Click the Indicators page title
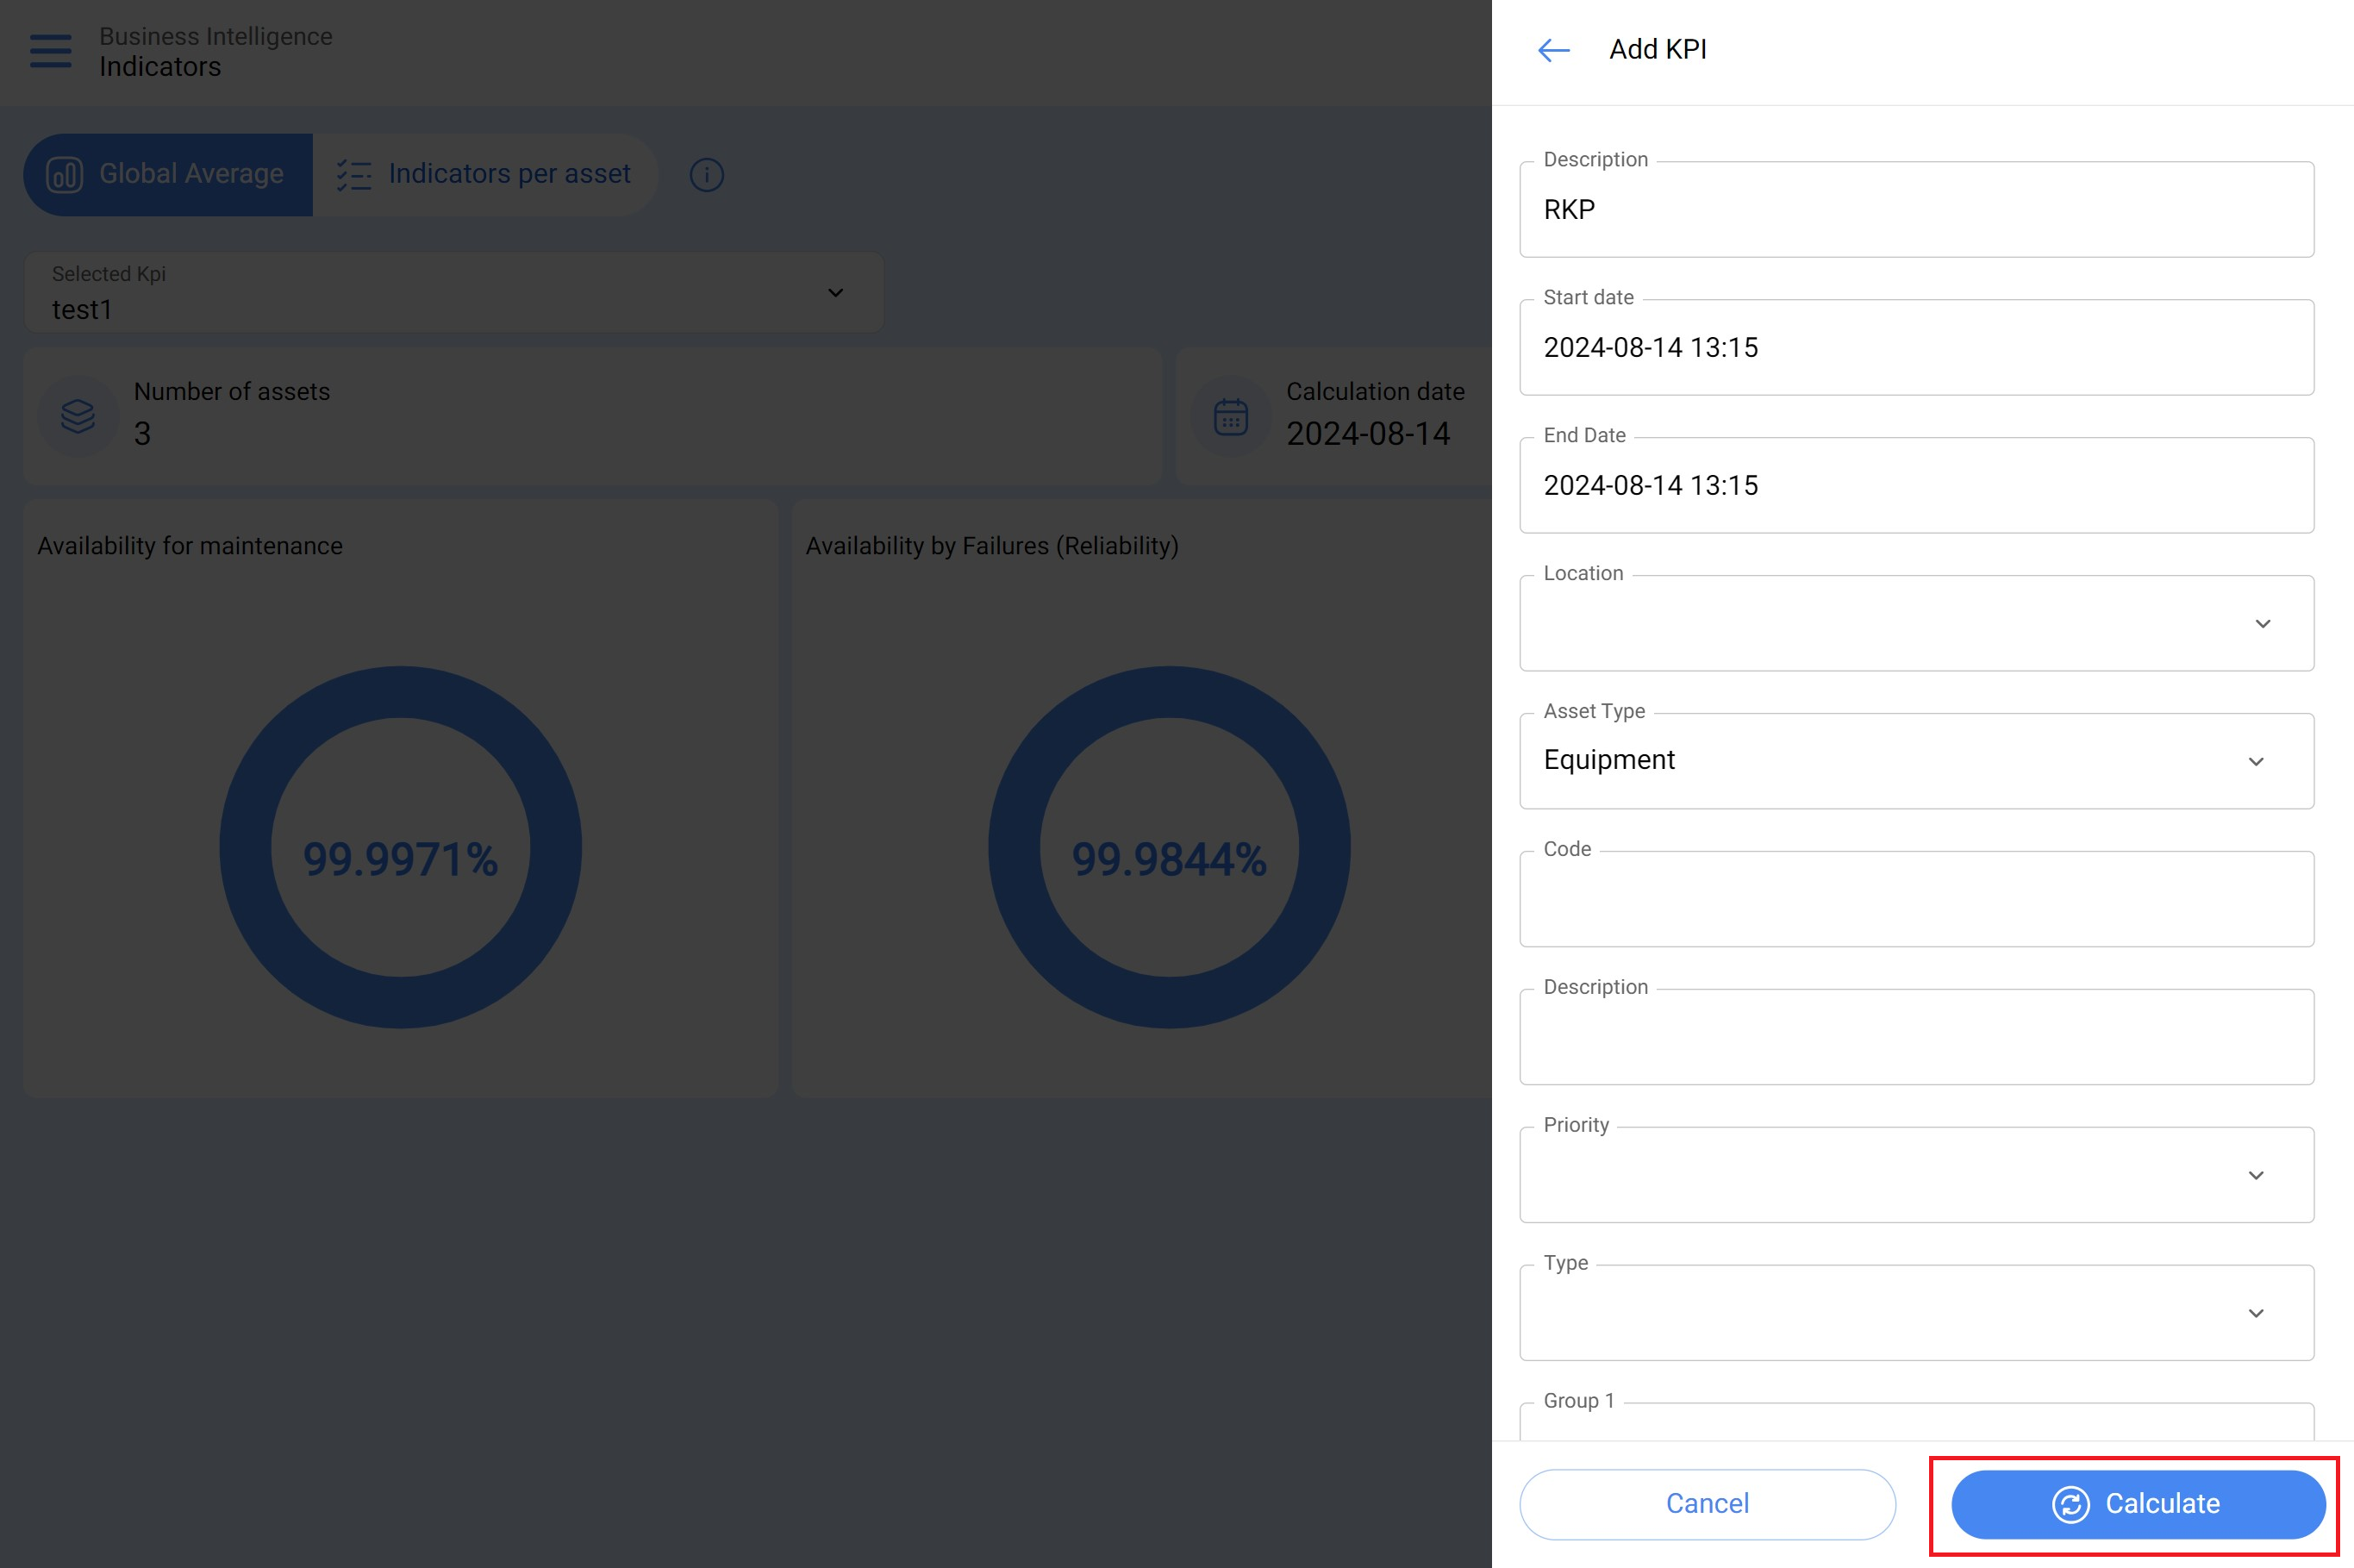 [x=160, y=67]
